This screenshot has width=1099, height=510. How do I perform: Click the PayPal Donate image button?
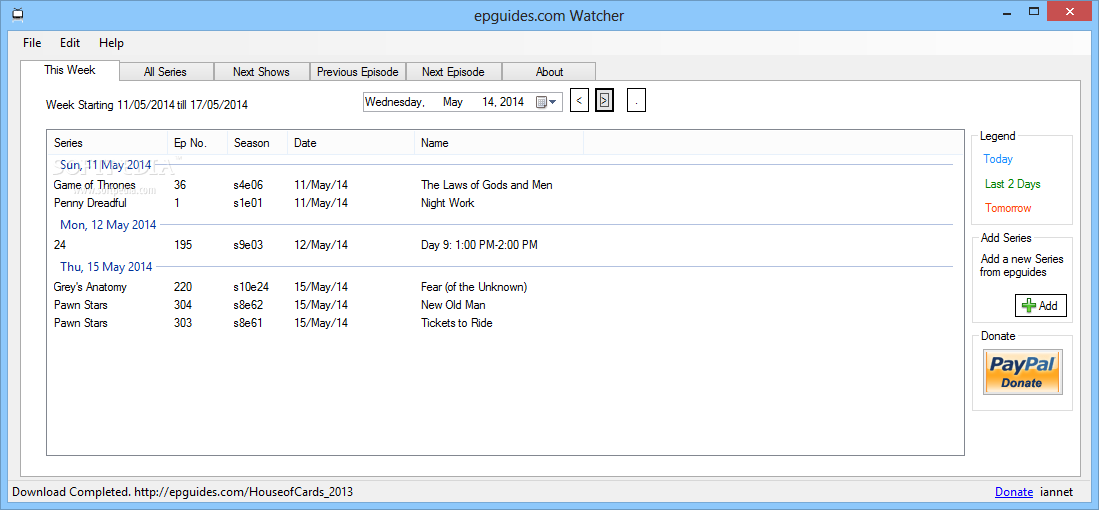(1022, 372)
